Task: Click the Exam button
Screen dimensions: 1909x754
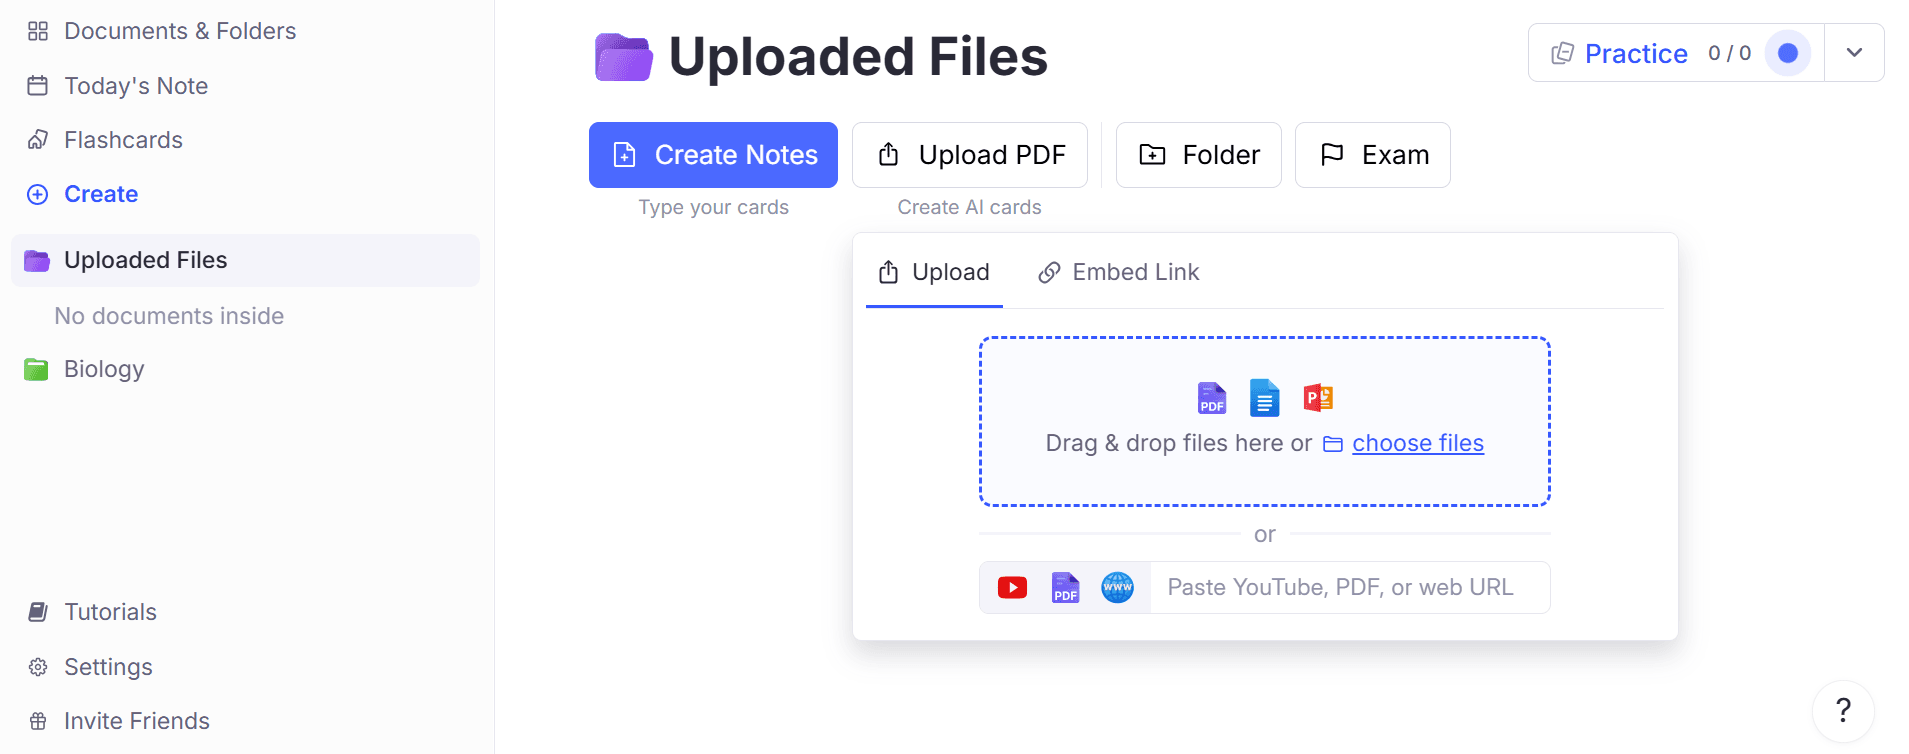Action: (x=1373, y=155)
